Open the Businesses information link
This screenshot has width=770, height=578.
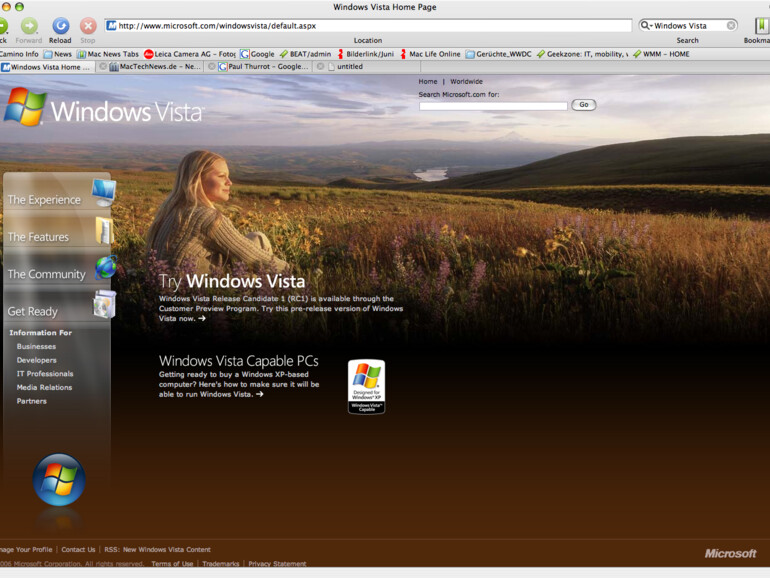tap(36, 346)
